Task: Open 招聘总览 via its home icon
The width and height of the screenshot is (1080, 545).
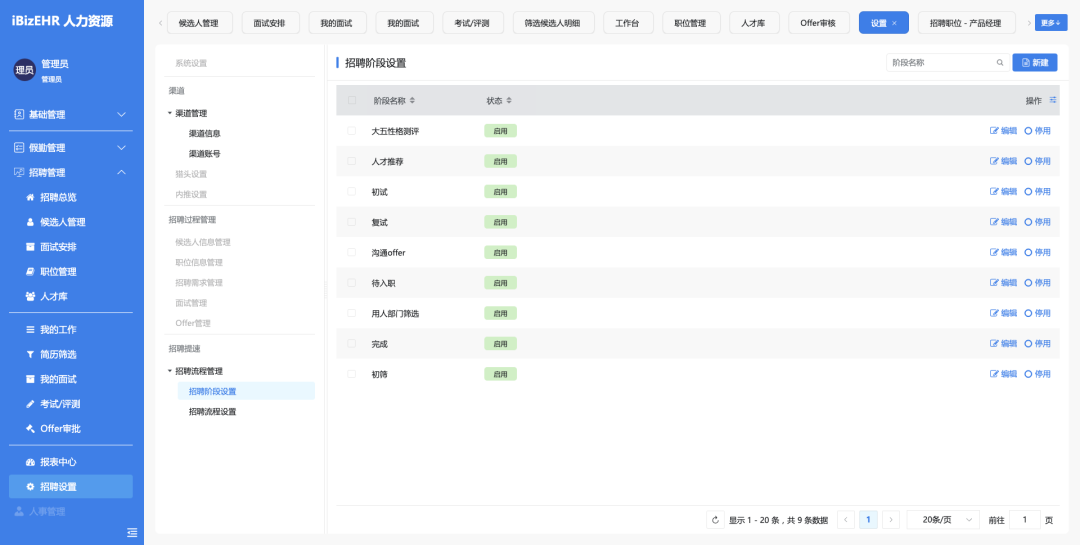Action: (30, 197)
